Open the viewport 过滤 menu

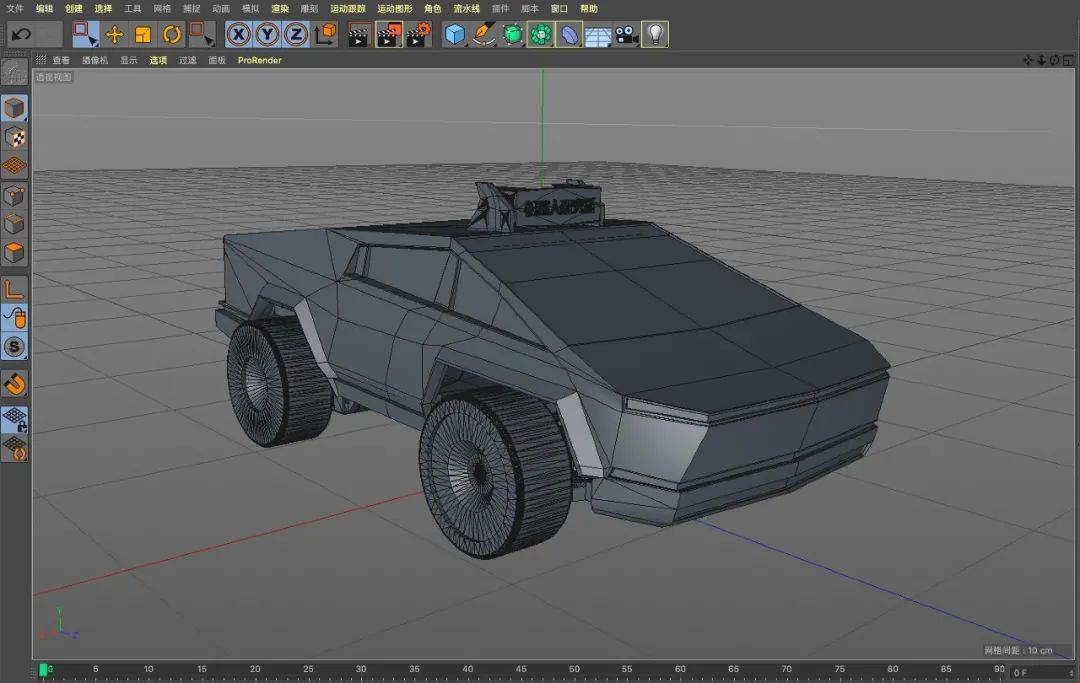pyautogui.click(x=188, y=60)
